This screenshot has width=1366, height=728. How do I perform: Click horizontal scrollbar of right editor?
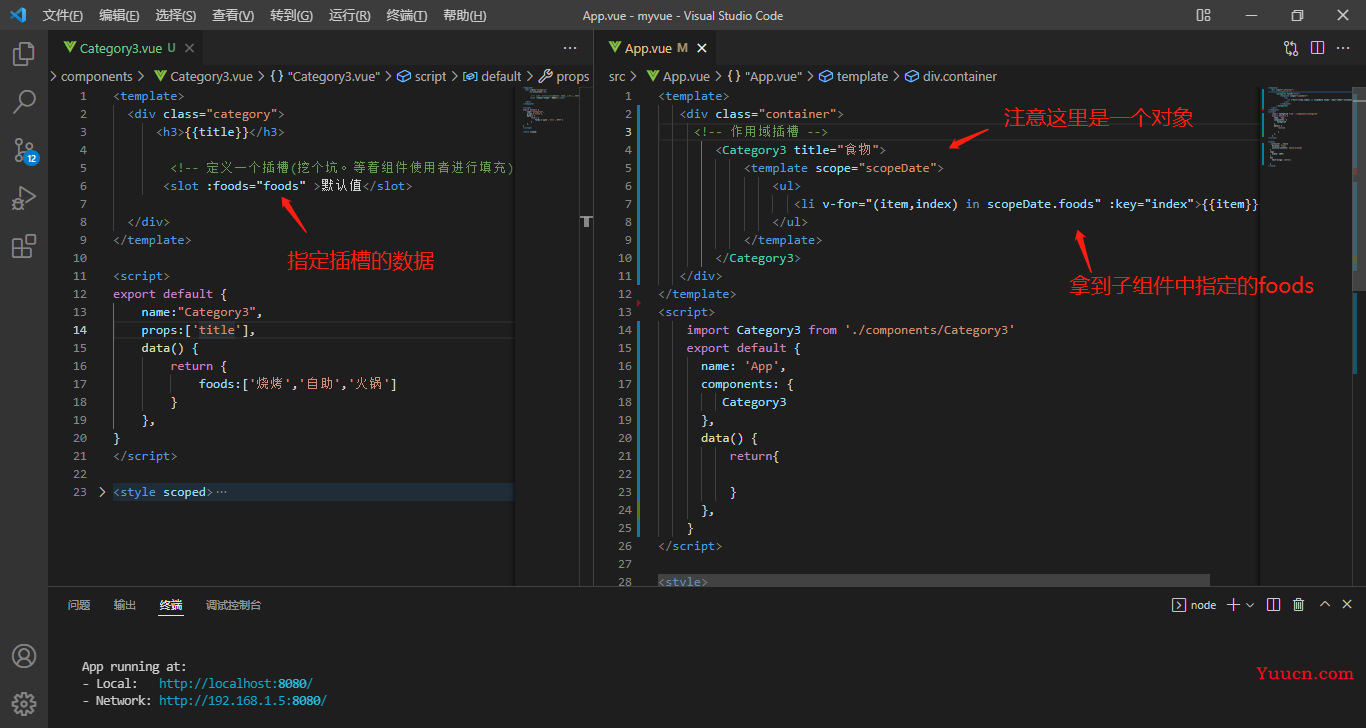(x=933, y=580)
